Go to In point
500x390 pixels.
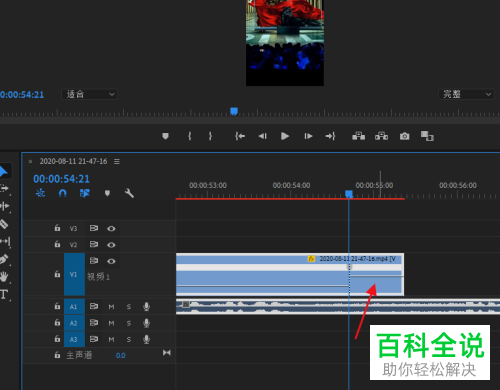click(x=240, y=136)
